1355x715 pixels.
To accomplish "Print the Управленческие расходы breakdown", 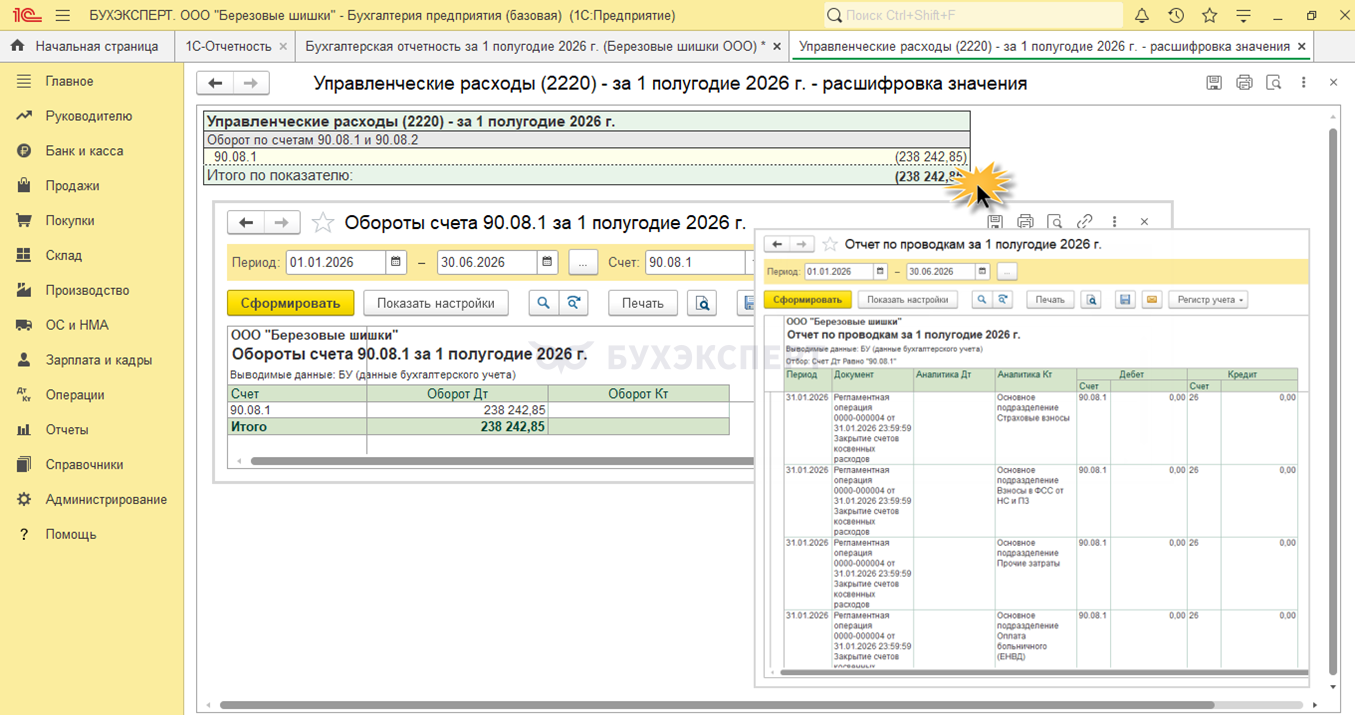I will pyautogui.click(x=1244, y=83).
